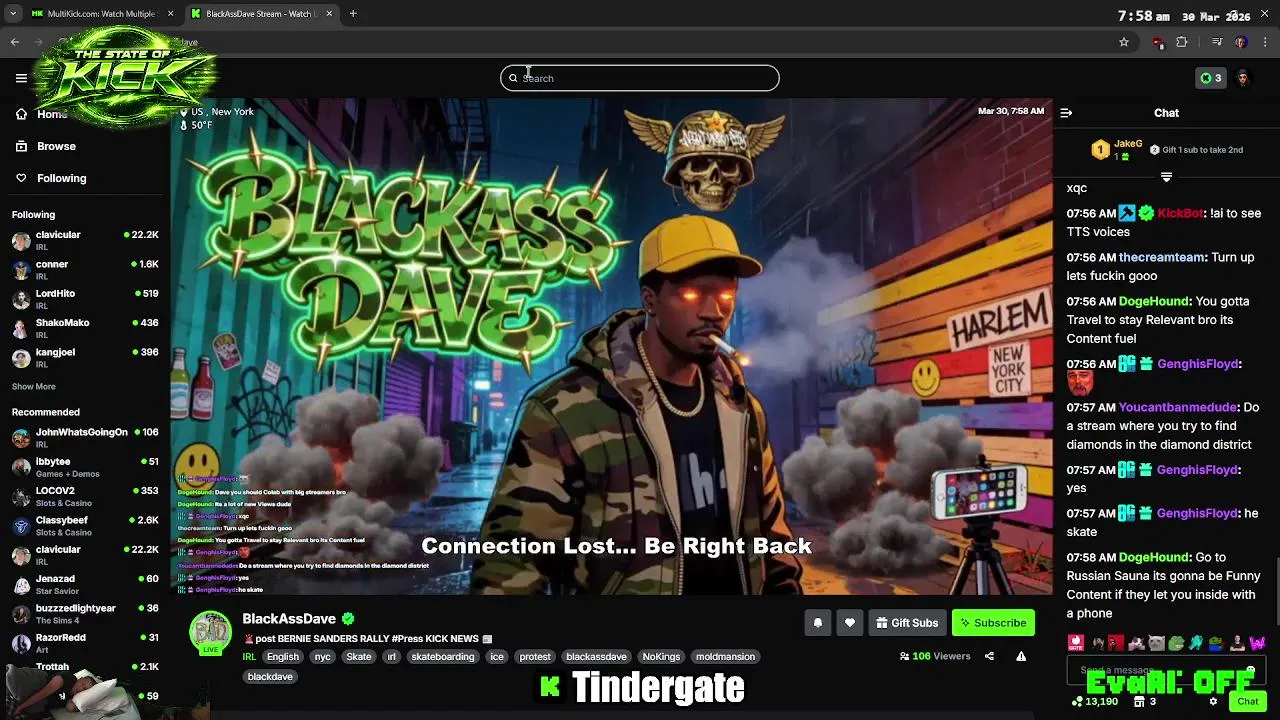1280x720 pixels.
Task: Open chat settings gear icon
Action: click(1213, 702)
